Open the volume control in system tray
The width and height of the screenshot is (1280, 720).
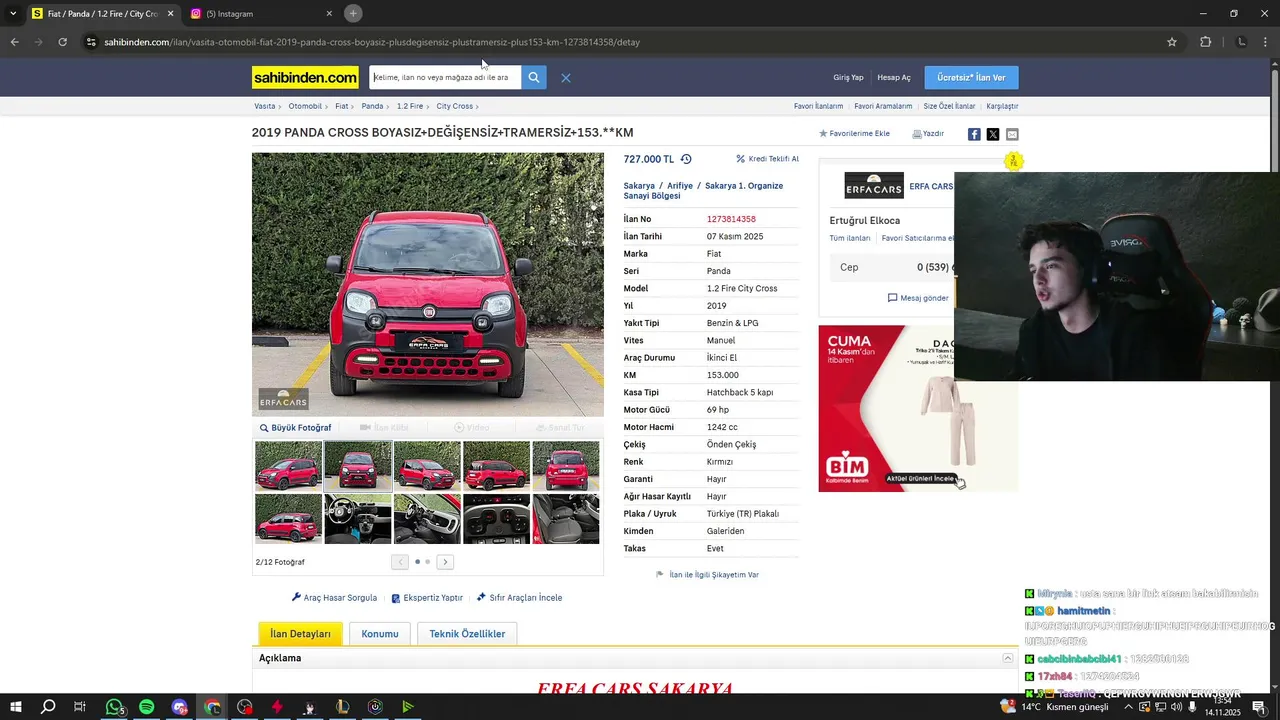click(1177, 707)
